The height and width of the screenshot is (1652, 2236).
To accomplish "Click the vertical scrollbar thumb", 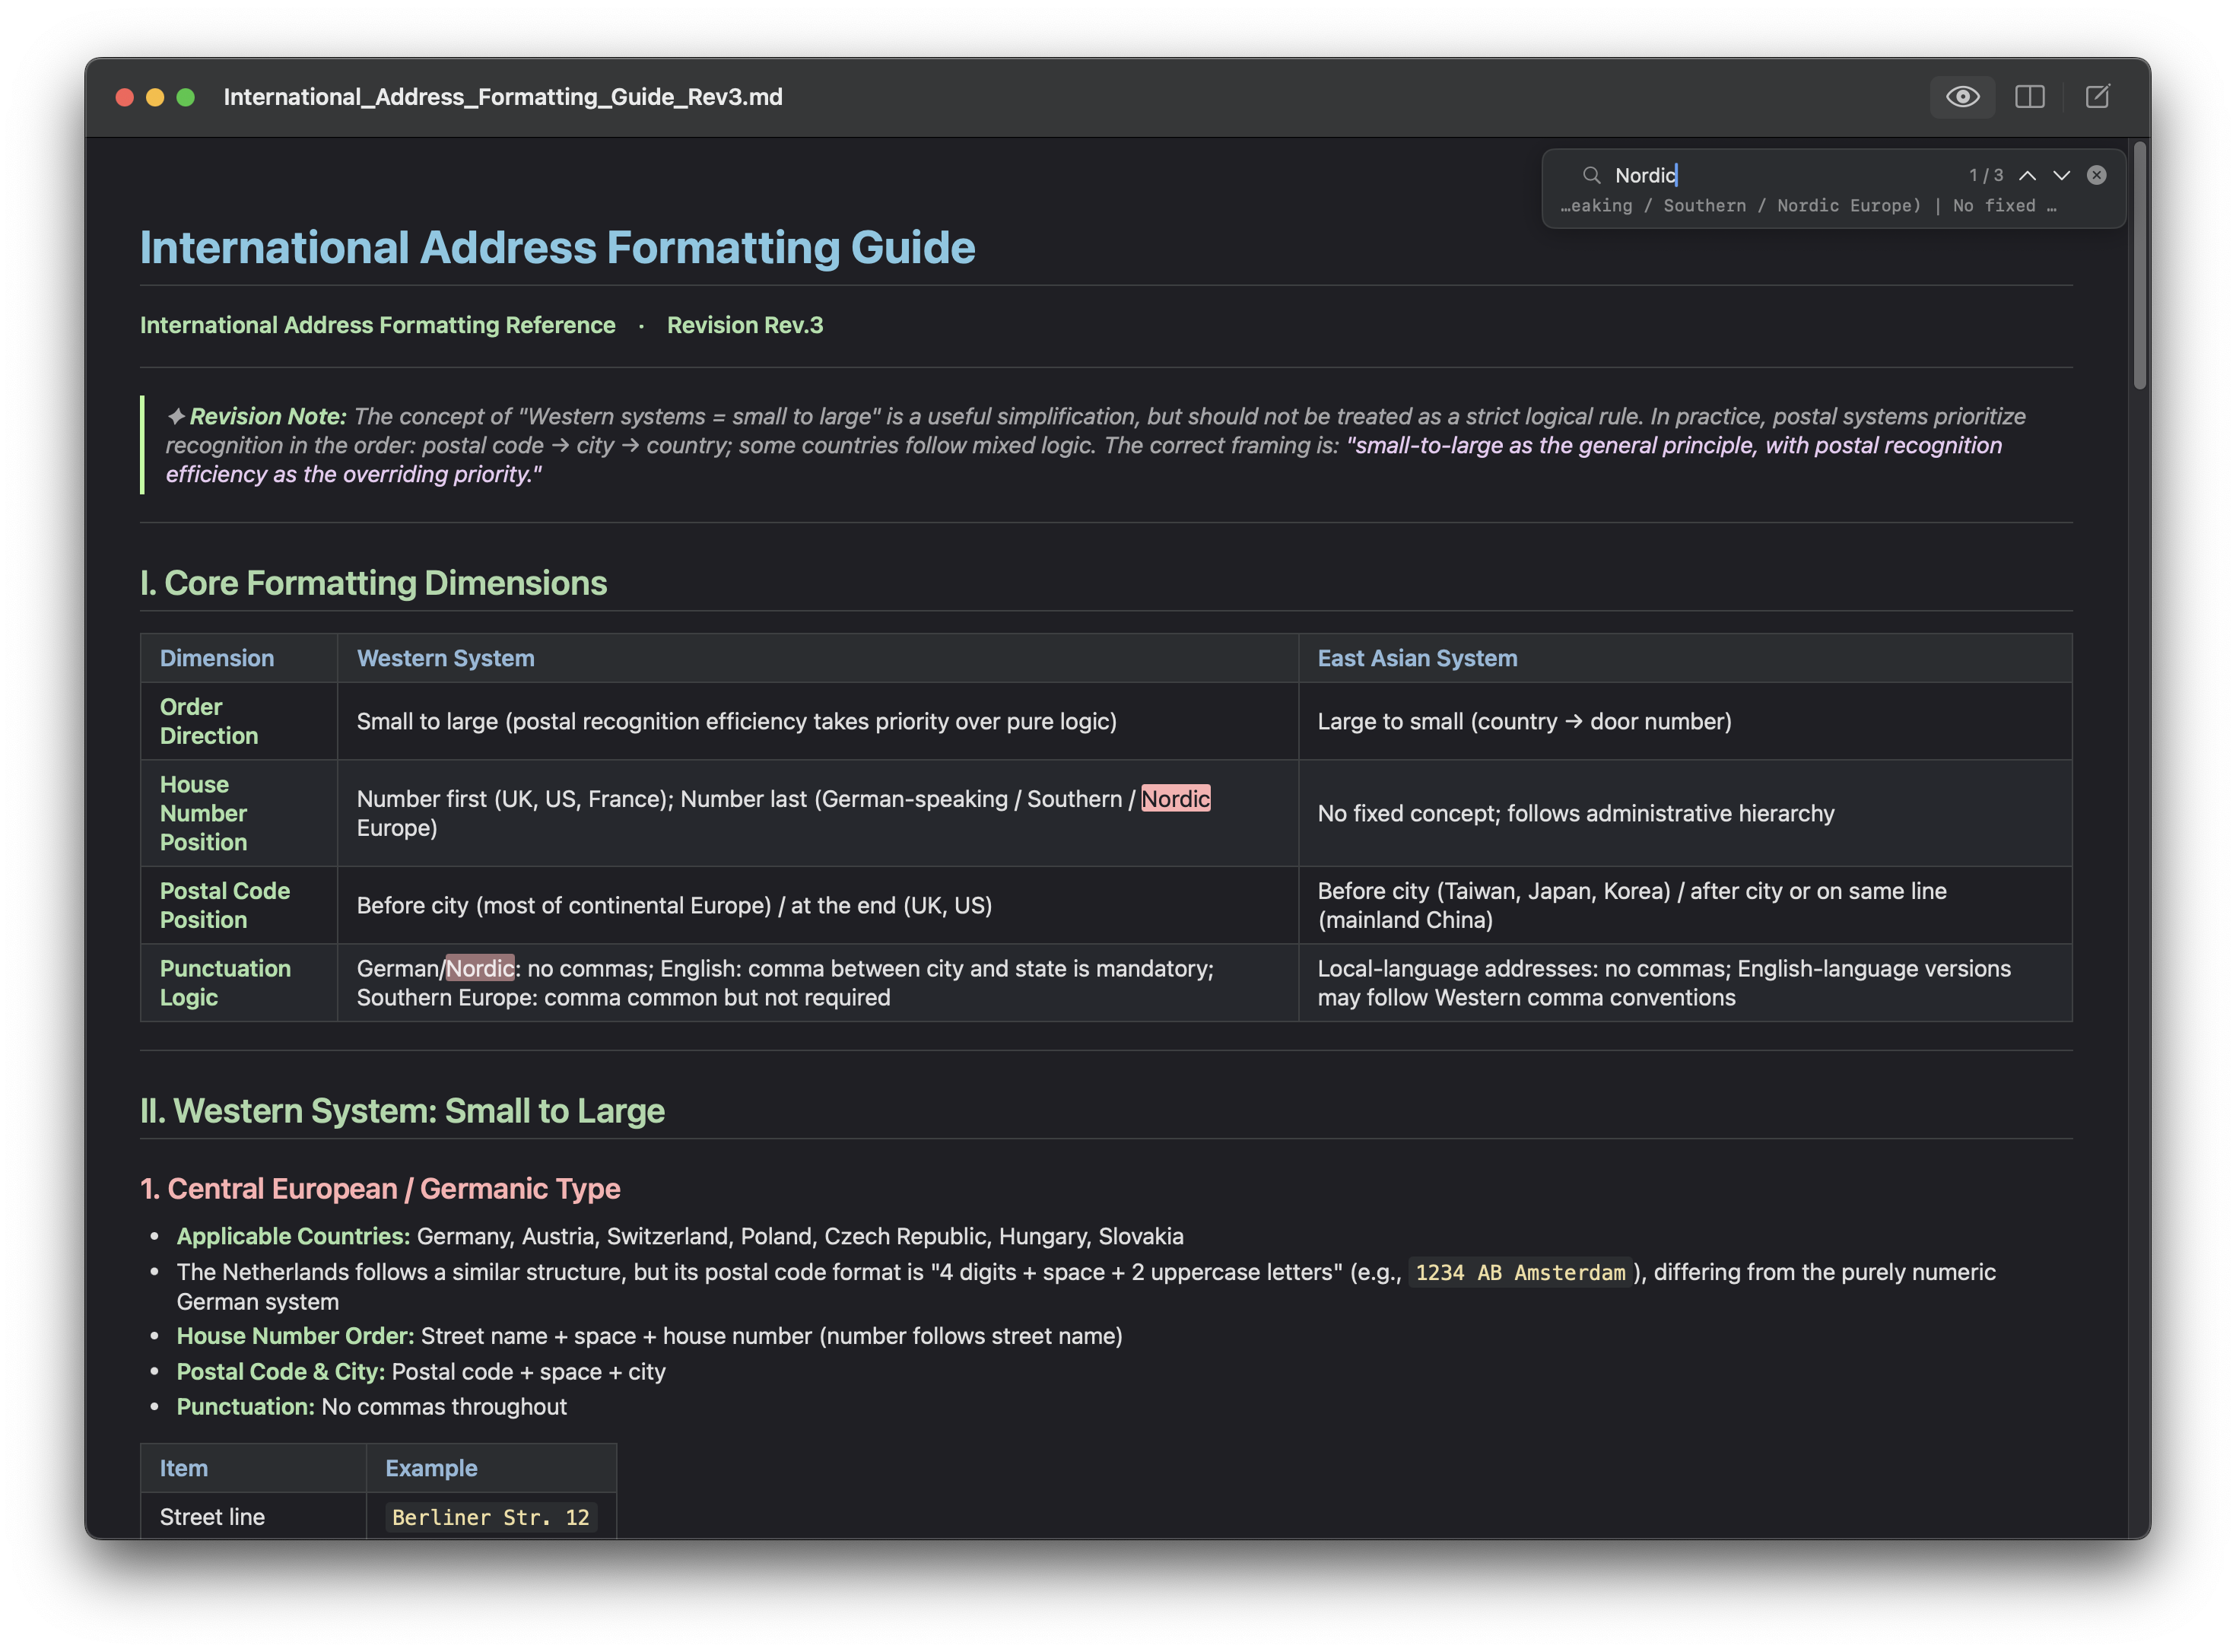I will pos(2140,265).
